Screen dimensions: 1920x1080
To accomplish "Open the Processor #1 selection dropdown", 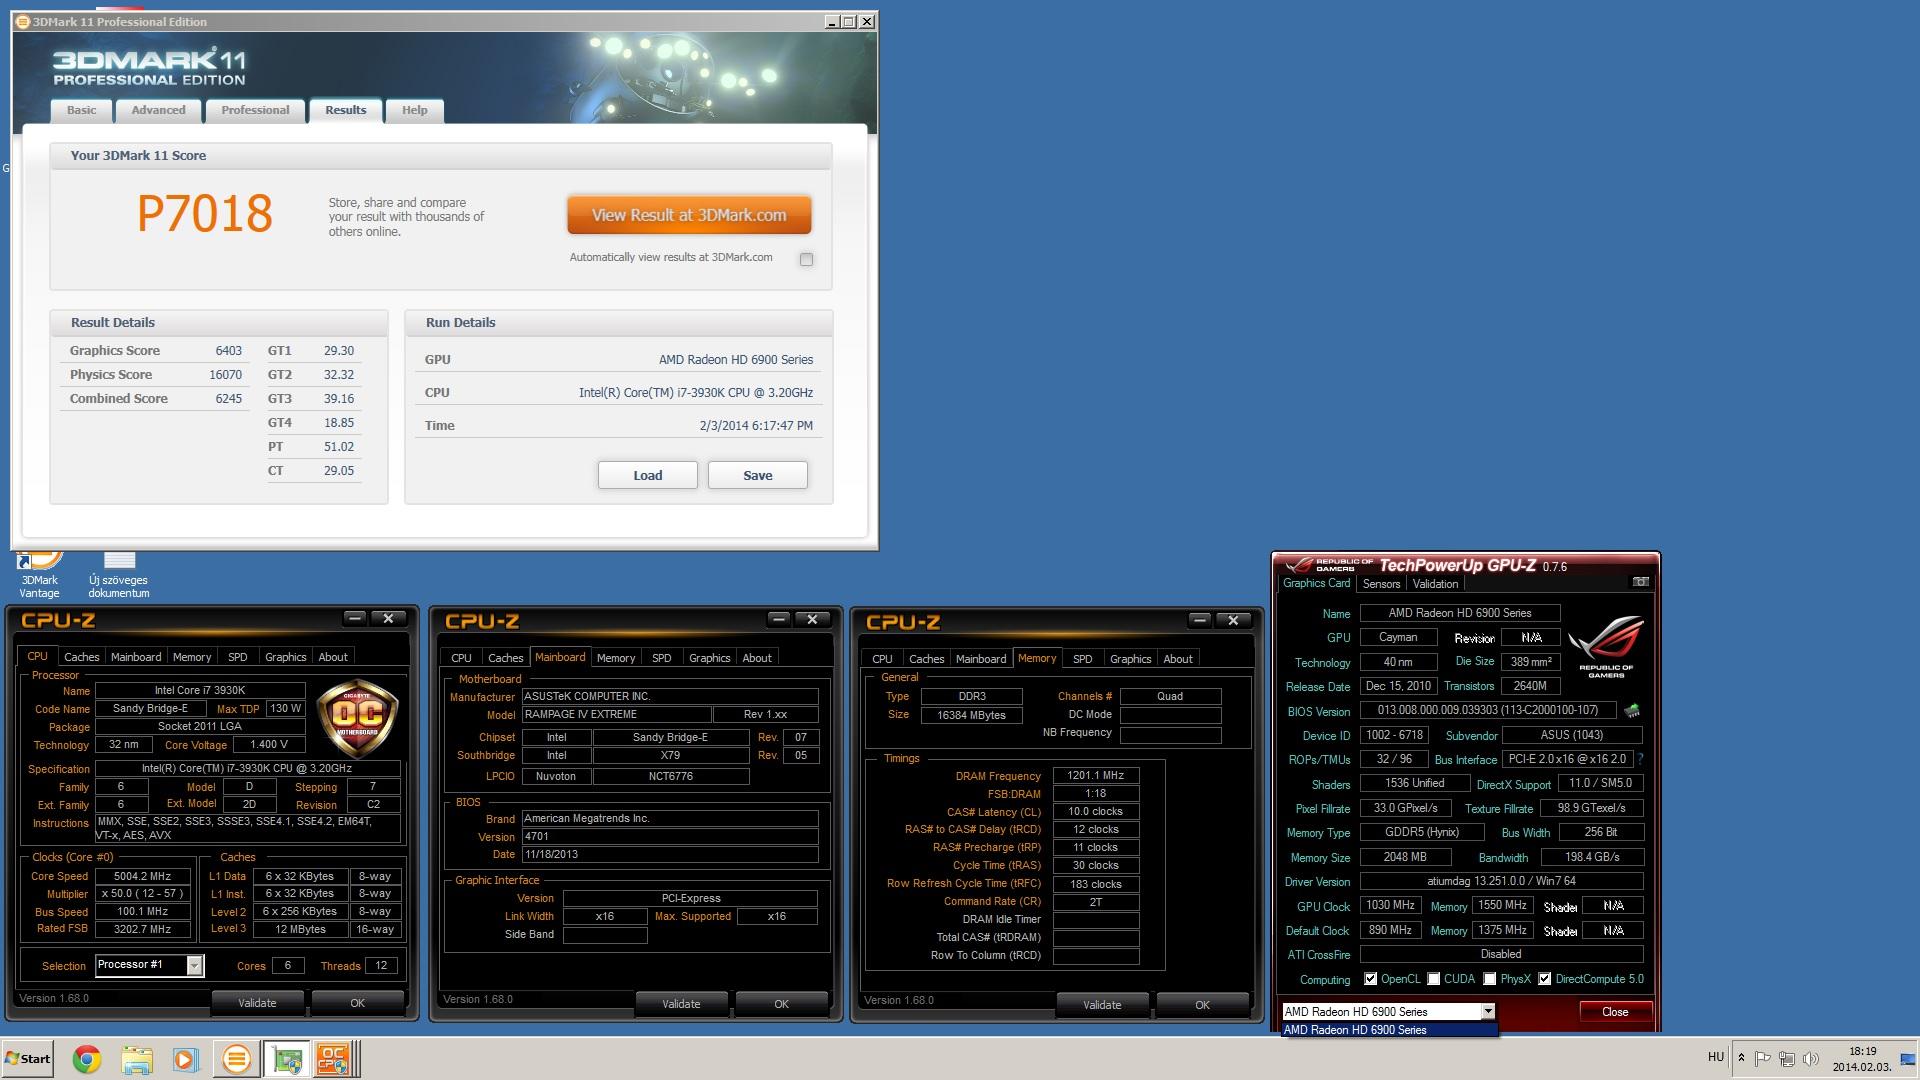I will point(194,965).
